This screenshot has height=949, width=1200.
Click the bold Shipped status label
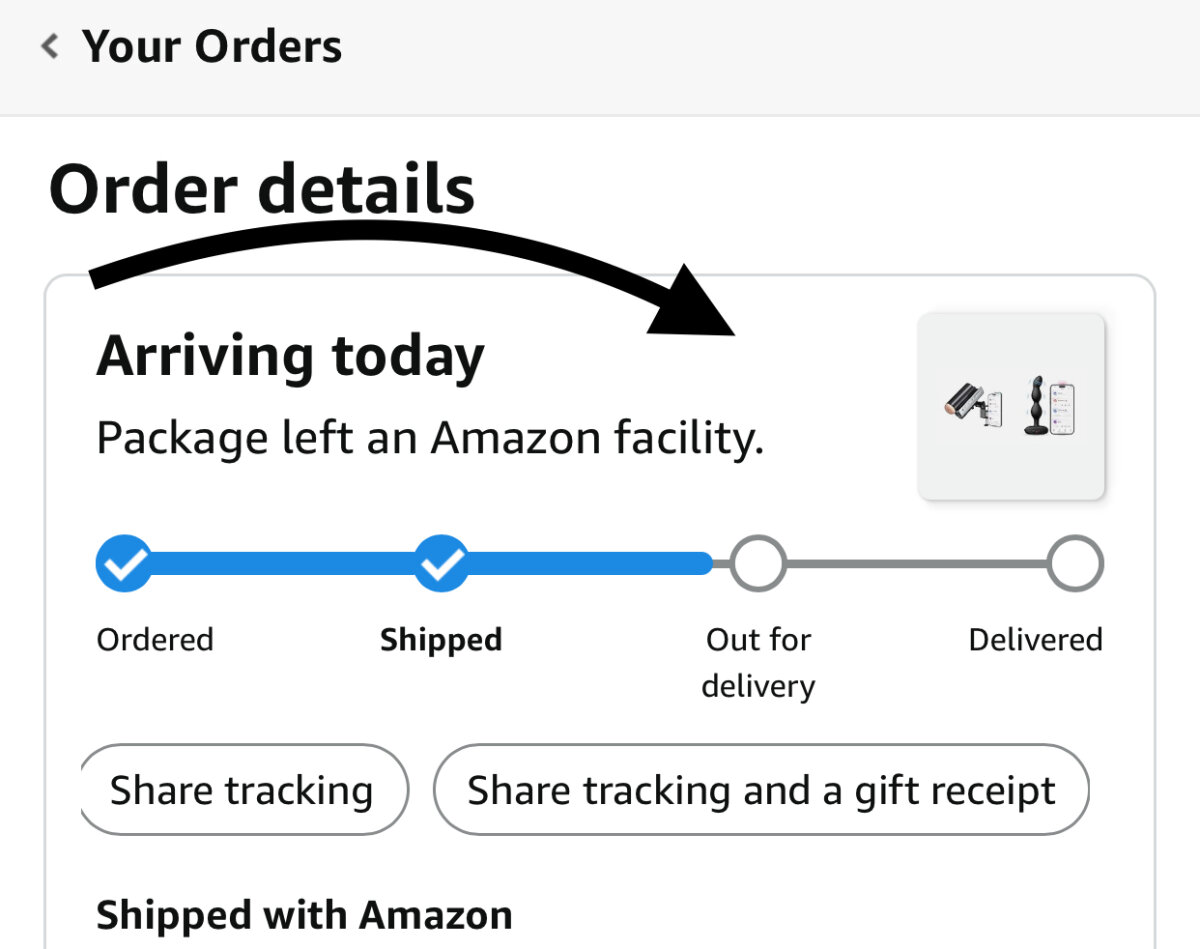[441, 640]
